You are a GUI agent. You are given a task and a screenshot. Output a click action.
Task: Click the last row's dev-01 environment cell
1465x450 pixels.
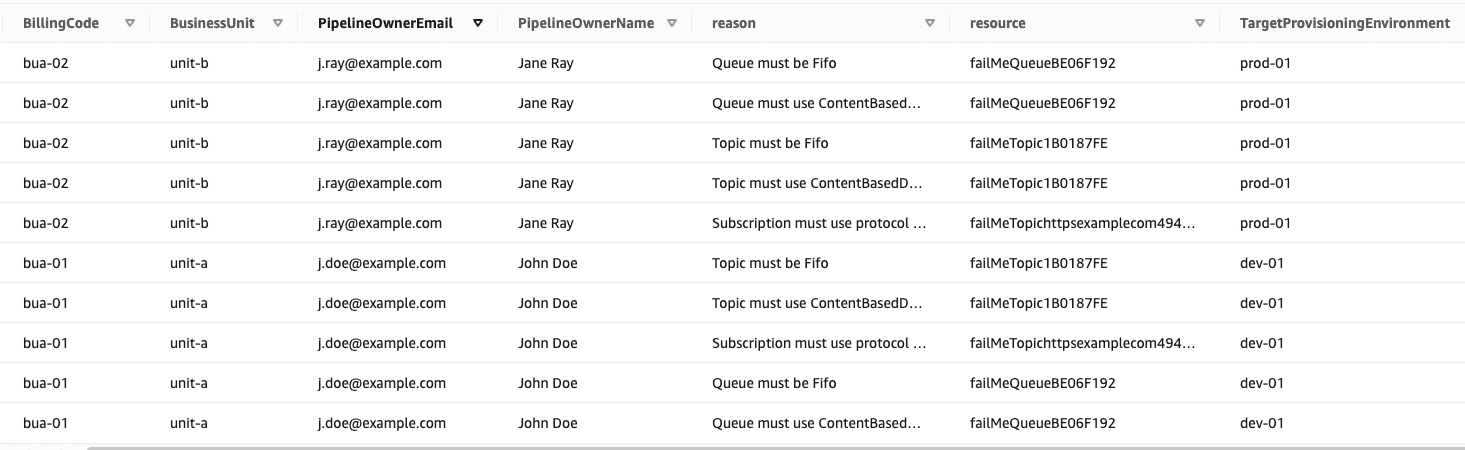point(1261,423)
